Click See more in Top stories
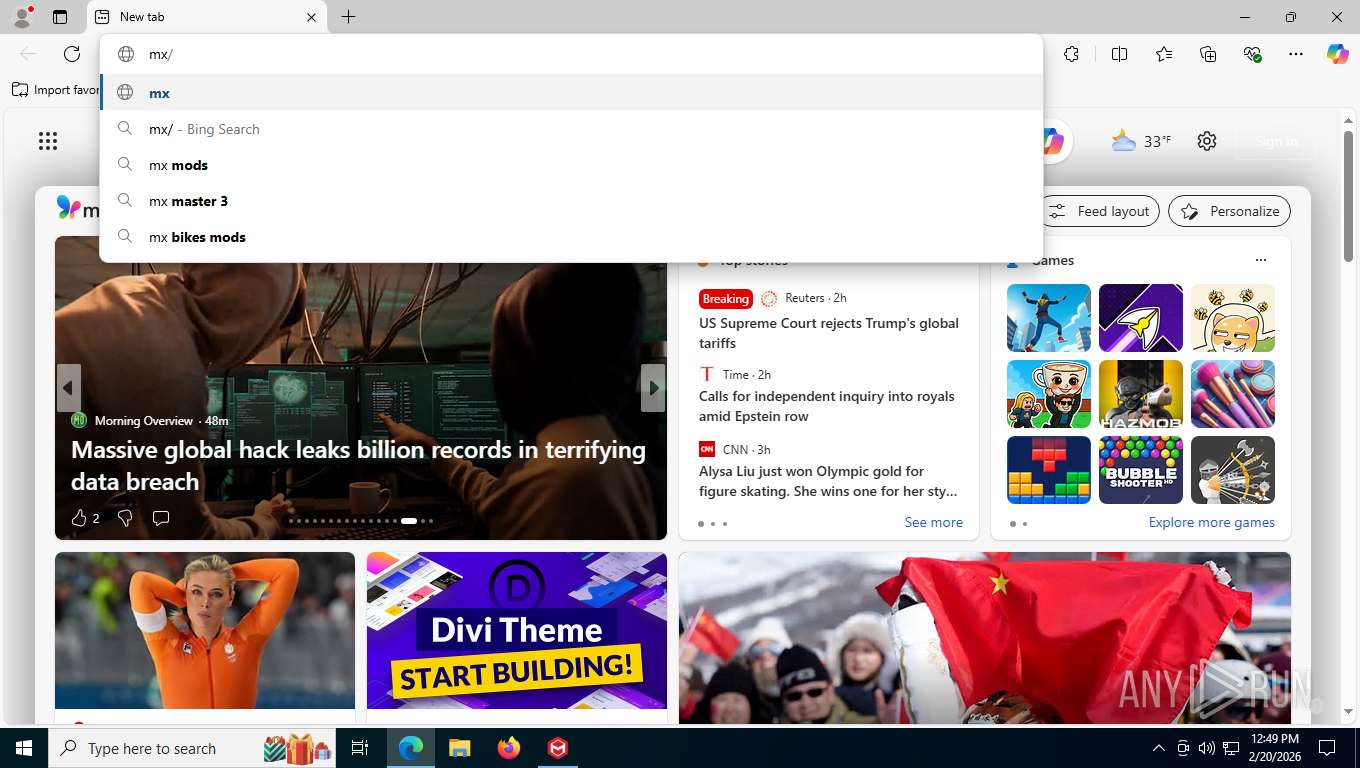 (933, 522)
